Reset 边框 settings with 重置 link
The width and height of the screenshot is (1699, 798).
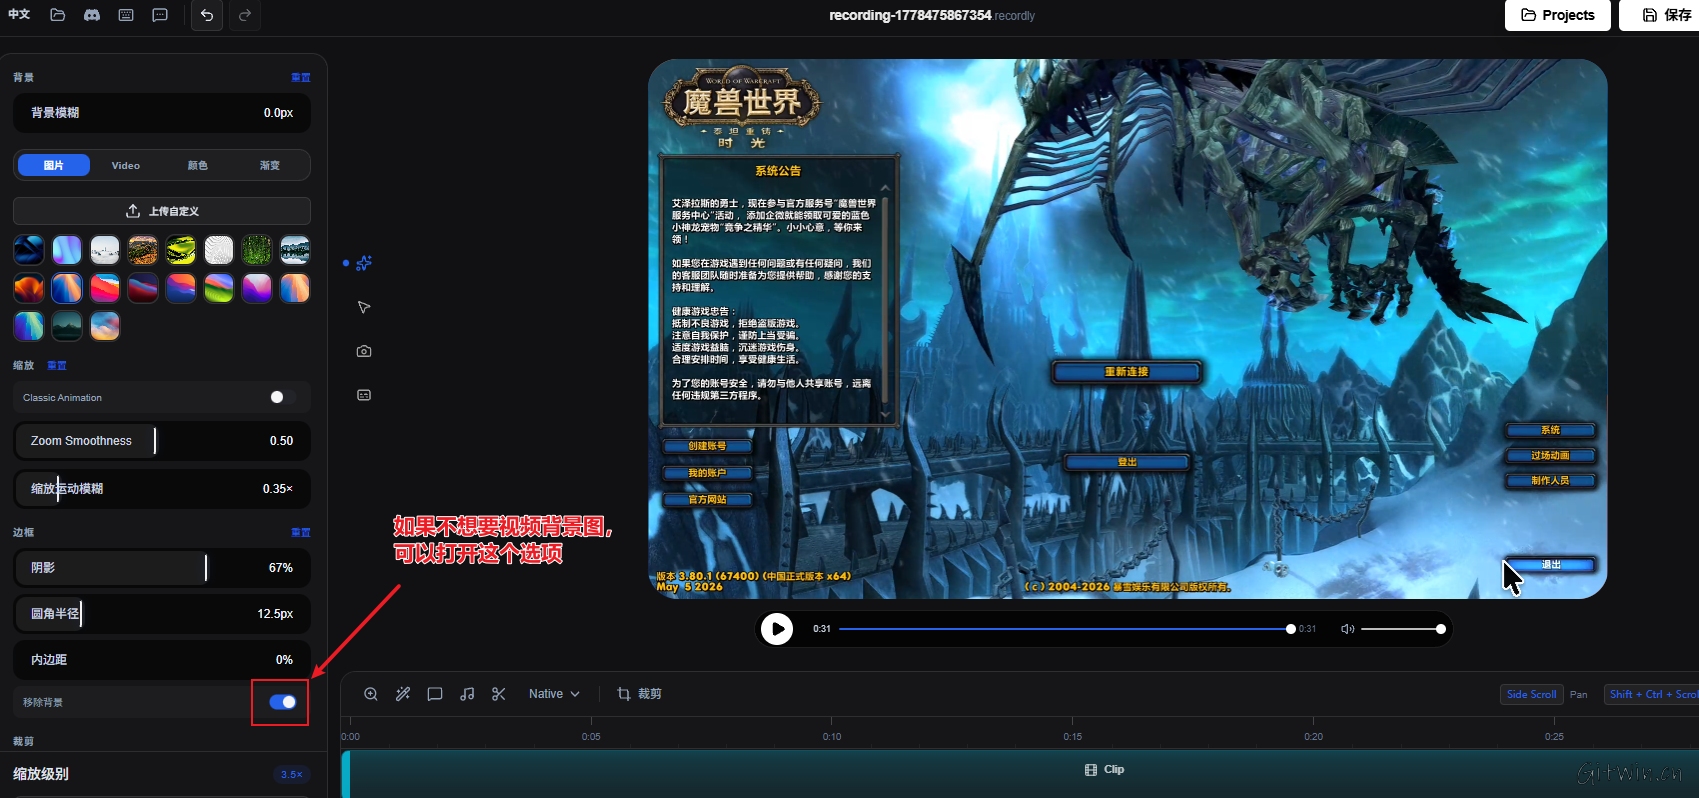[x=301, y=532]
